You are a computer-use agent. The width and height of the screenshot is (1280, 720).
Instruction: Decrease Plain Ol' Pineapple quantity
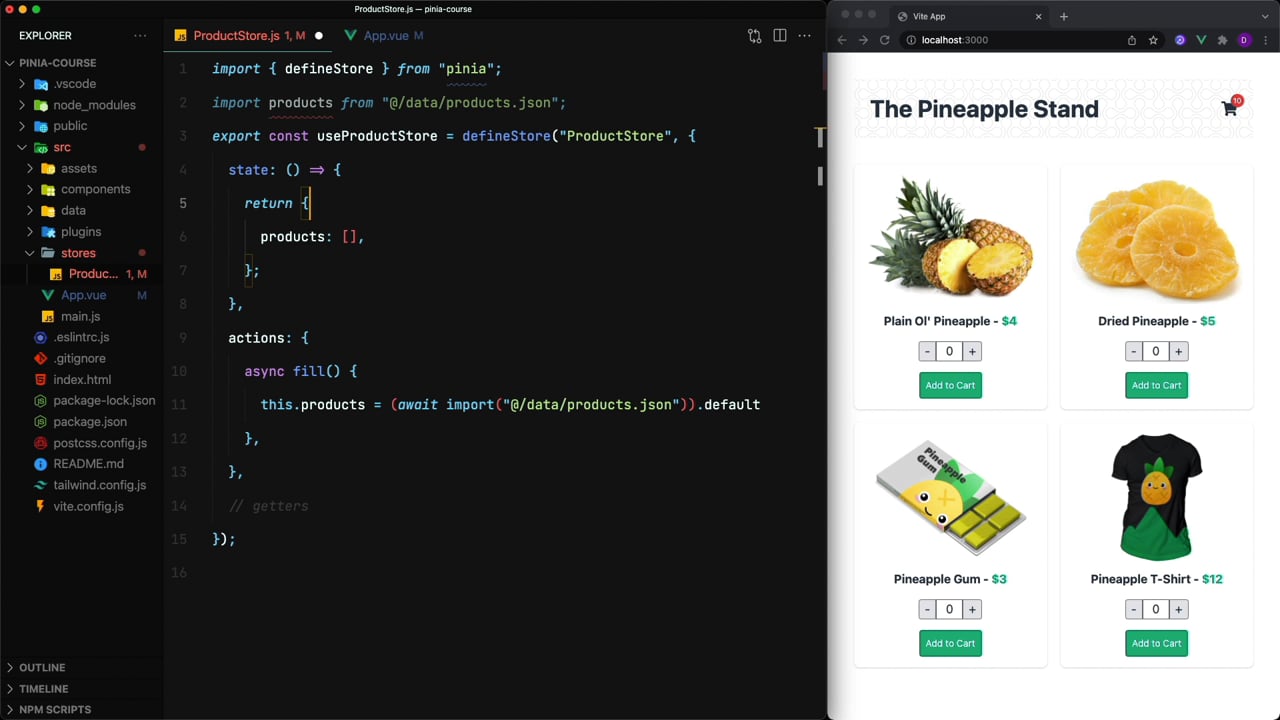click(x=927, y=351)
